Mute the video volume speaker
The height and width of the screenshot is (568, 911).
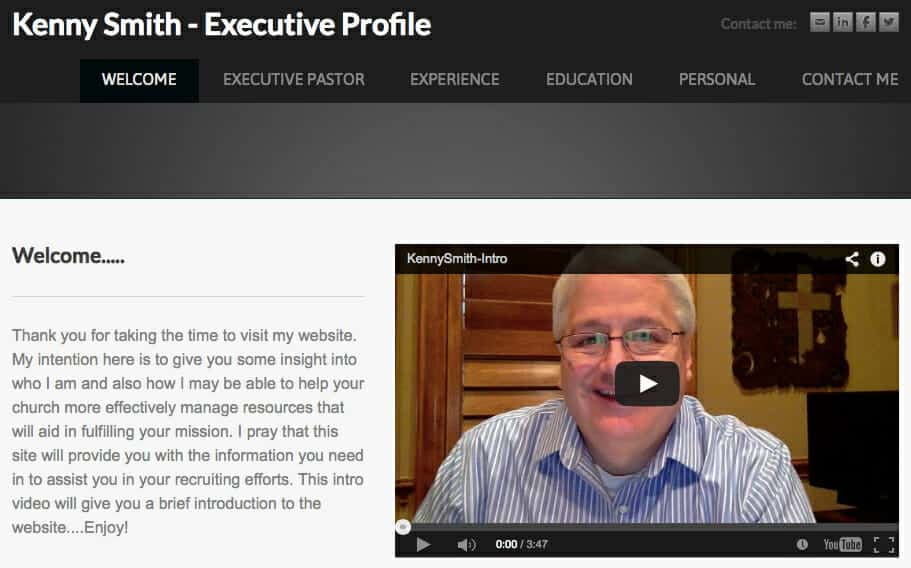coord(466,544)
